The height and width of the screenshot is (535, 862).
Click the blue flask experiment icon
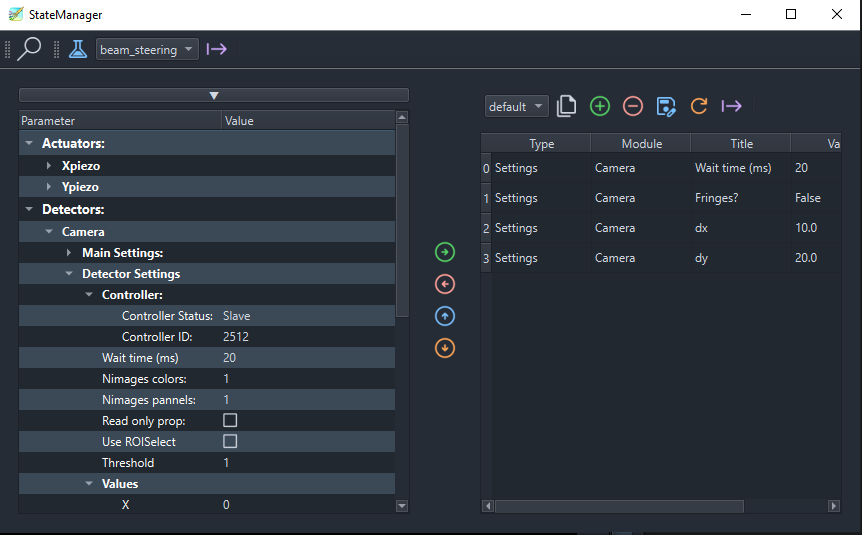(x=78, y=49)
